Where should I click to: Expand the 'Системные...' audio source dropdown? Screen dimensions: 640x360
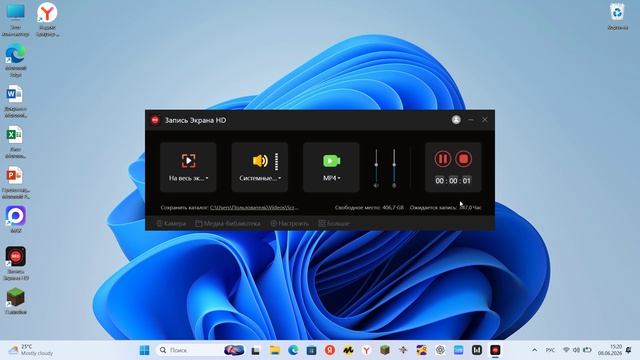coord(260,178)
